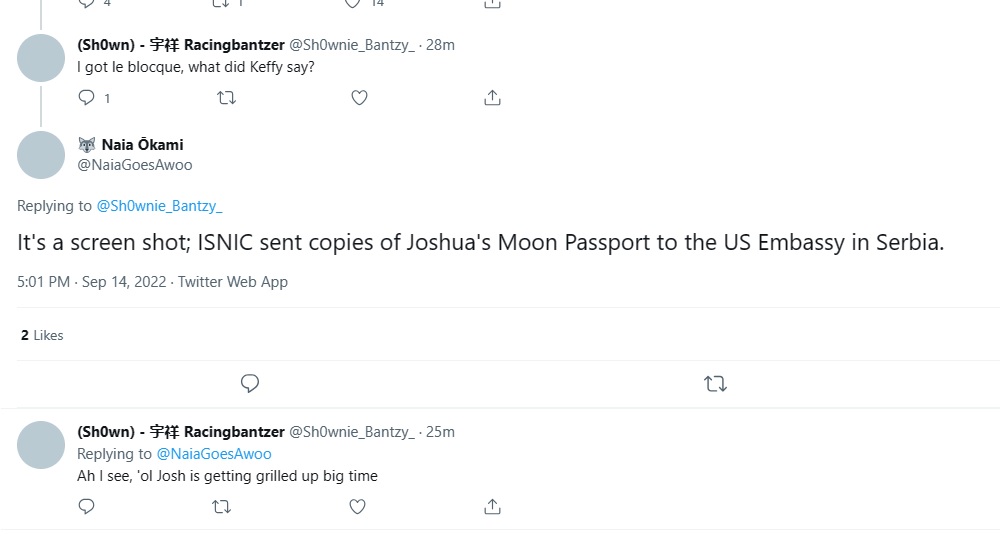Retweet the 'grilled up big time' tweet
The image size is (1000, 536).
pos(222,506)
